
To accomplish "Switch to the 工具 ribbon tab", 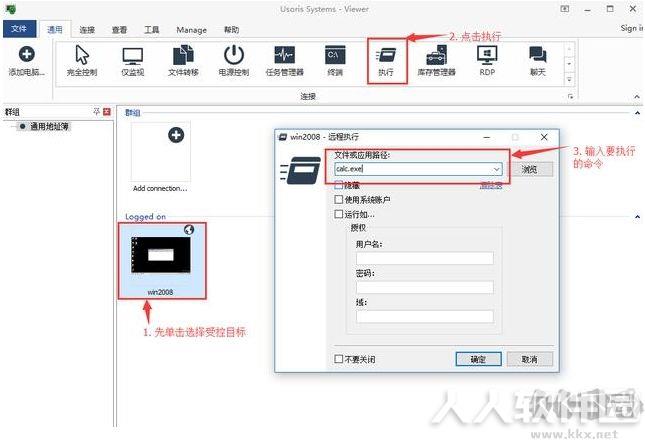I will coord(151,30).
